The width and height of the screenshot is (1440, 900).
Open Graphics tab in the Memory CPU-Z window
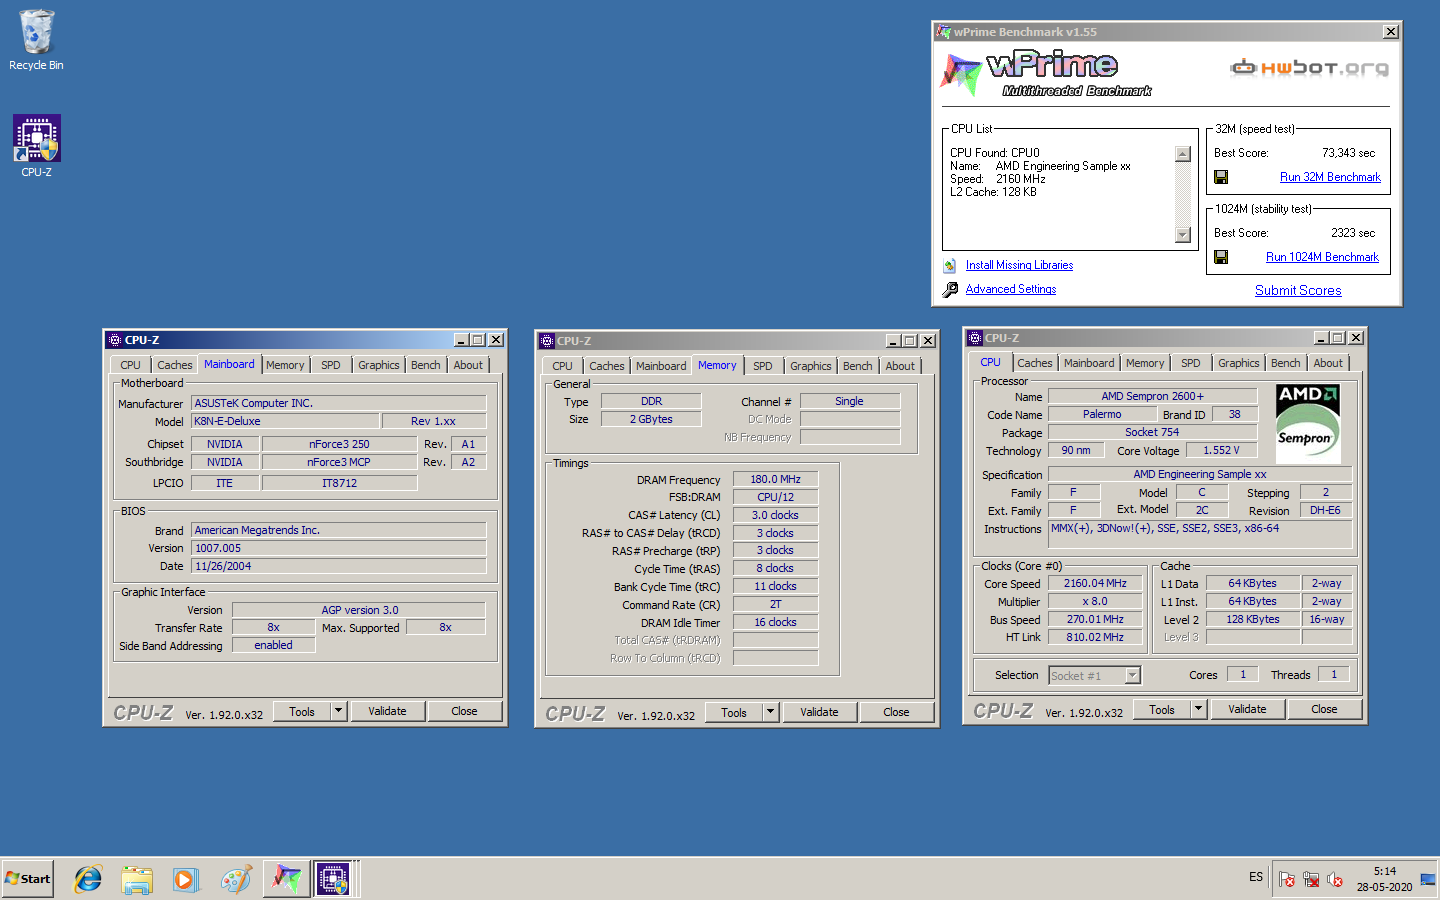pos(811,366)
